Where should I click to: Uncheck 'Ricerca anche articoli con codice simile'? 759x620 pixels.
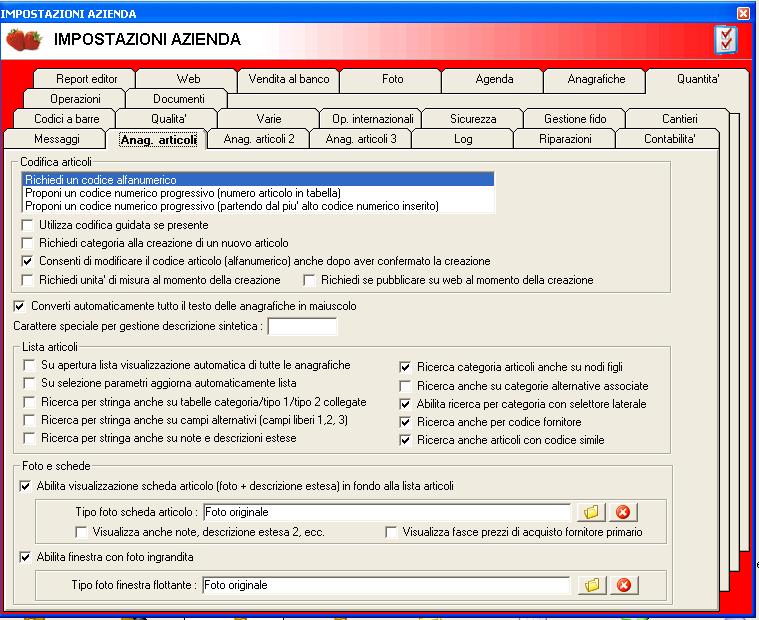pos(405,440)
